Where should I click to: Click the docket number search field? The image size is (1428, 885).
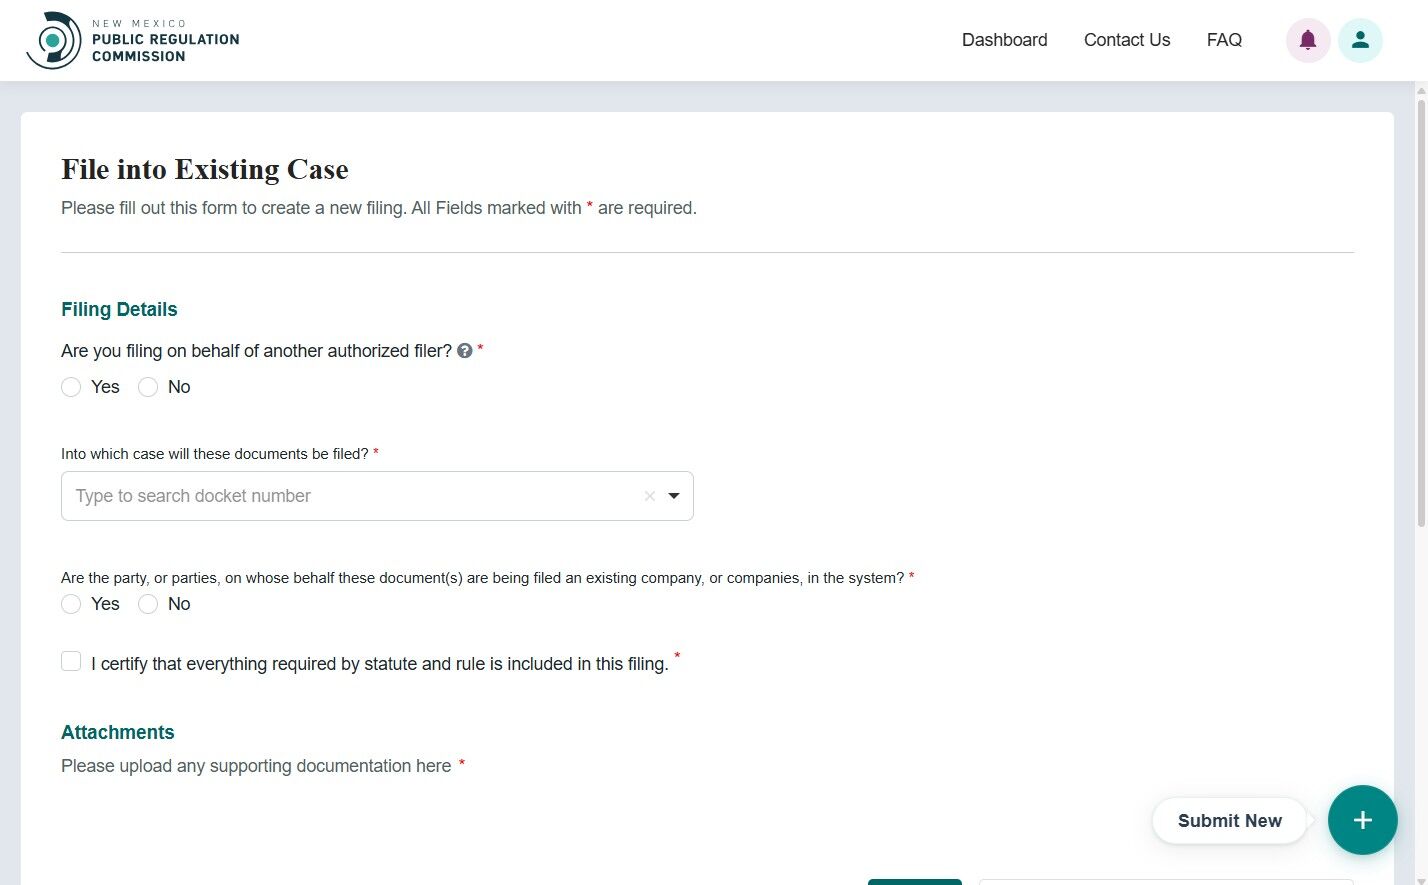pos(300,495)
